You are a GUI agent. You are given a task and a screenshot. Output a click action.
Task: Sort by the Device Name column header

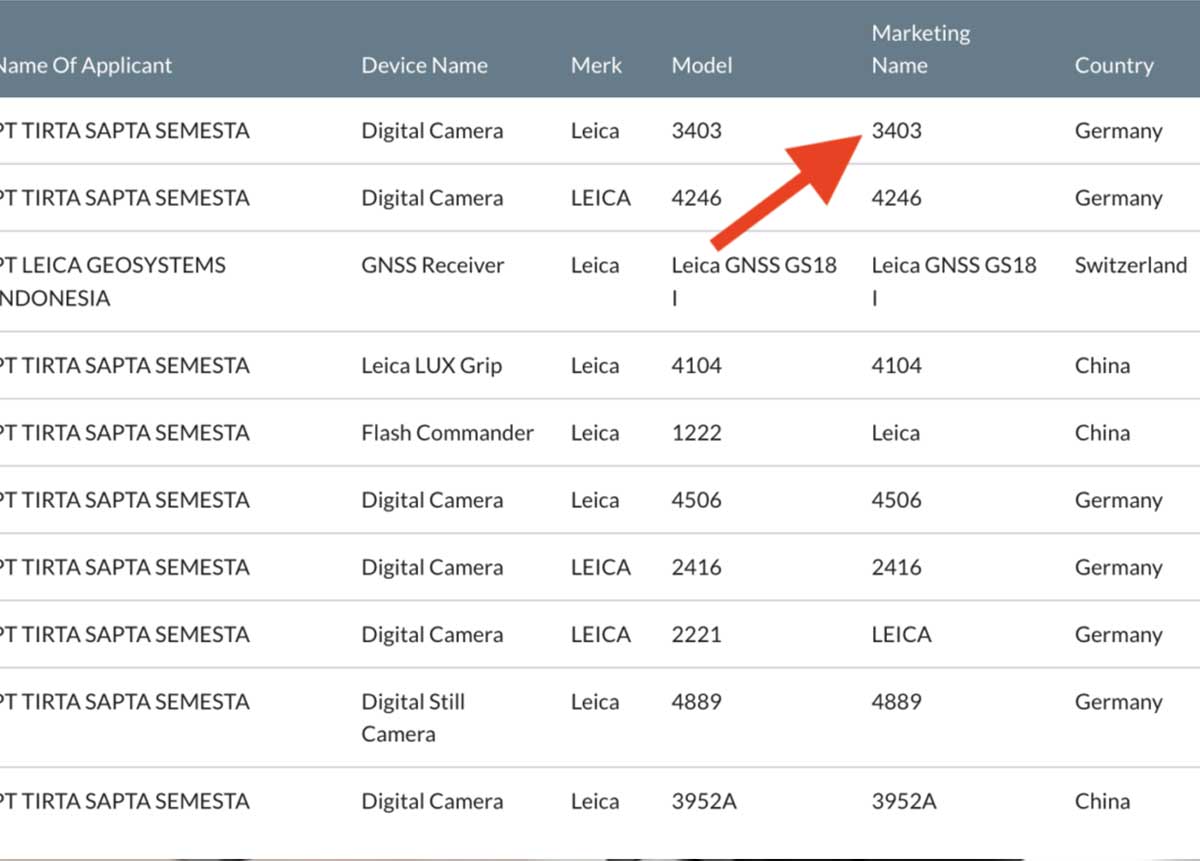424,66
